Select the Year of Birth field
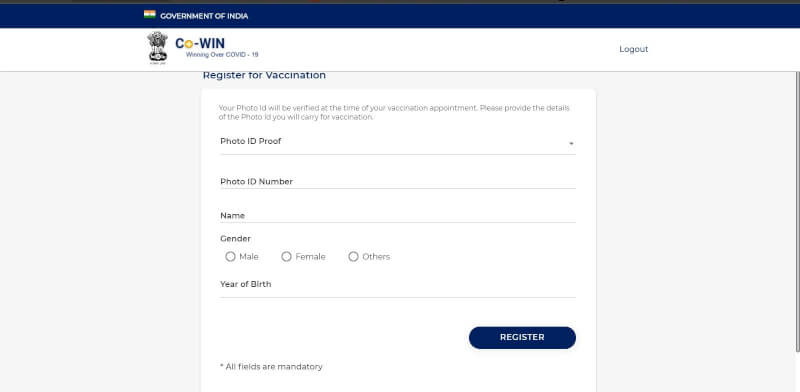The height and width of the screenshot is (392, 800). 398,286
